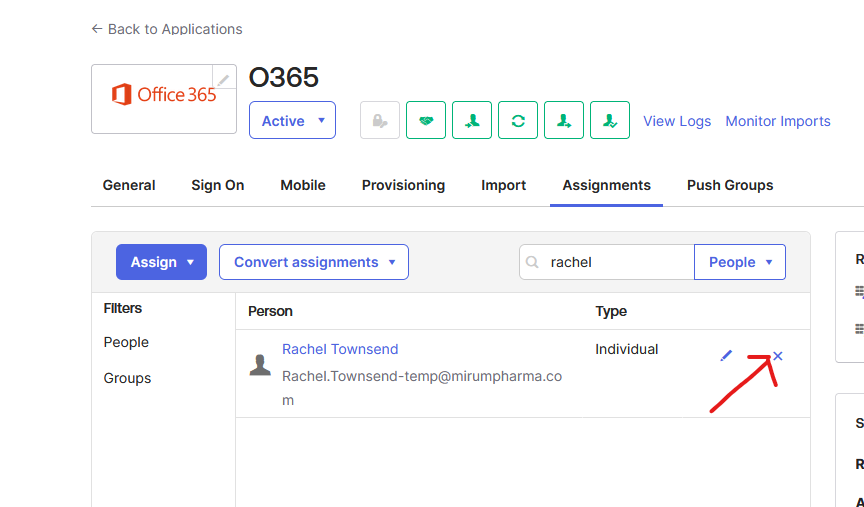864x507 pixels.
Task: Open the Monitor Imports link
Action: (x=778, y=121)
